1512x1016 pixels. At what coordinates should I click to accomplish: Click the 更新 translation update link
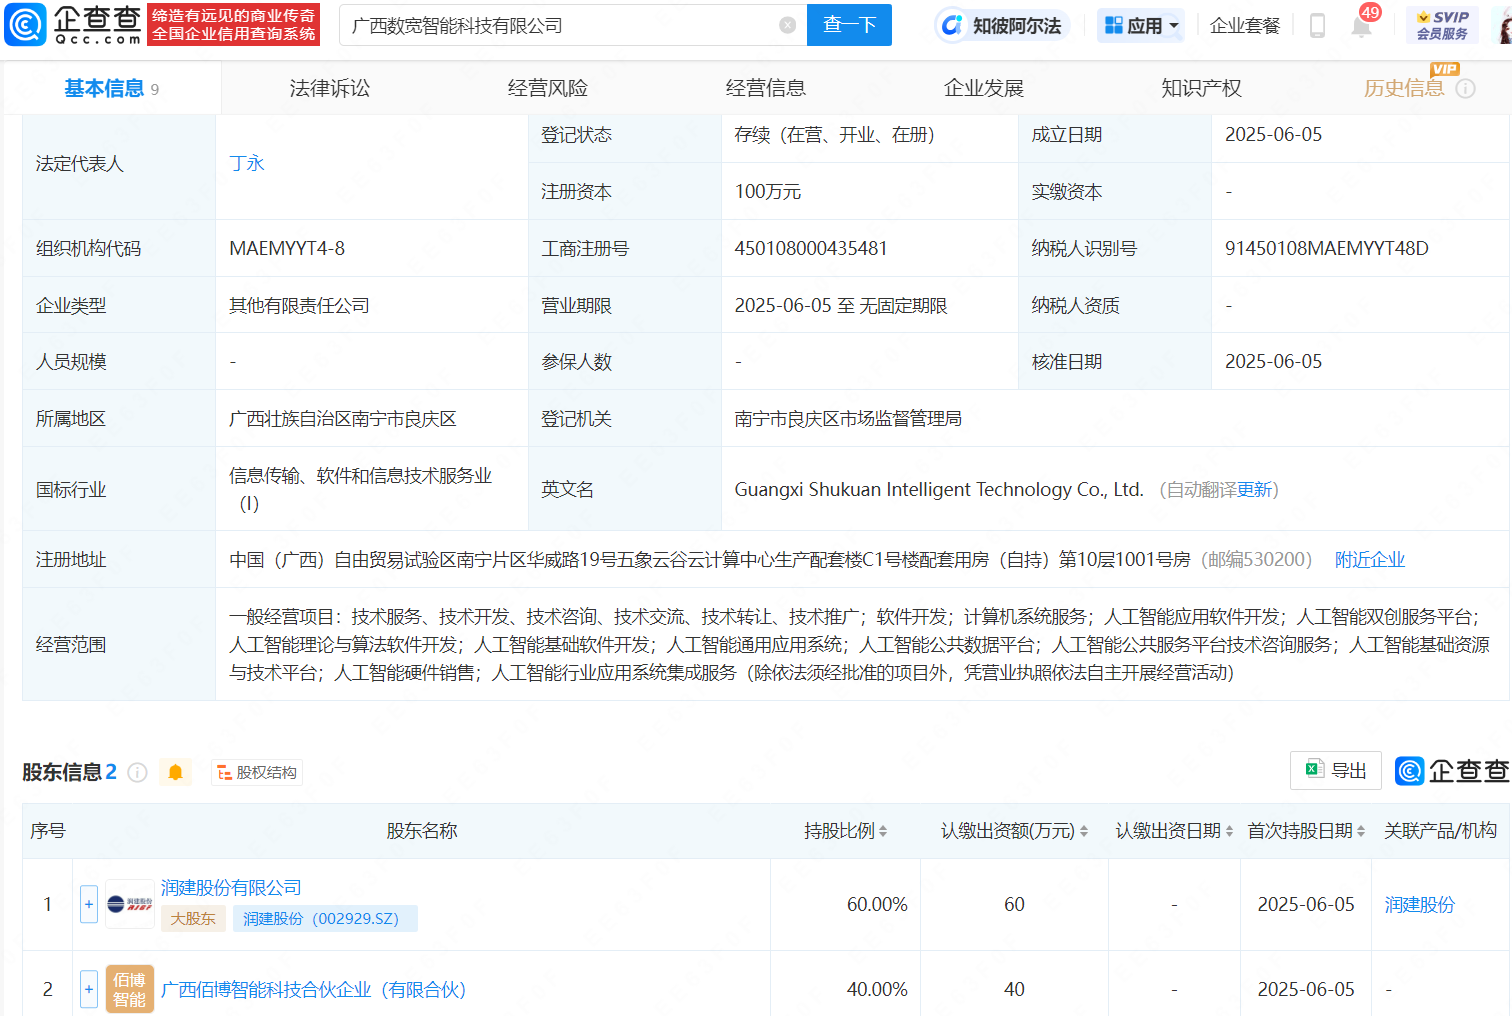click(1254, 490)
